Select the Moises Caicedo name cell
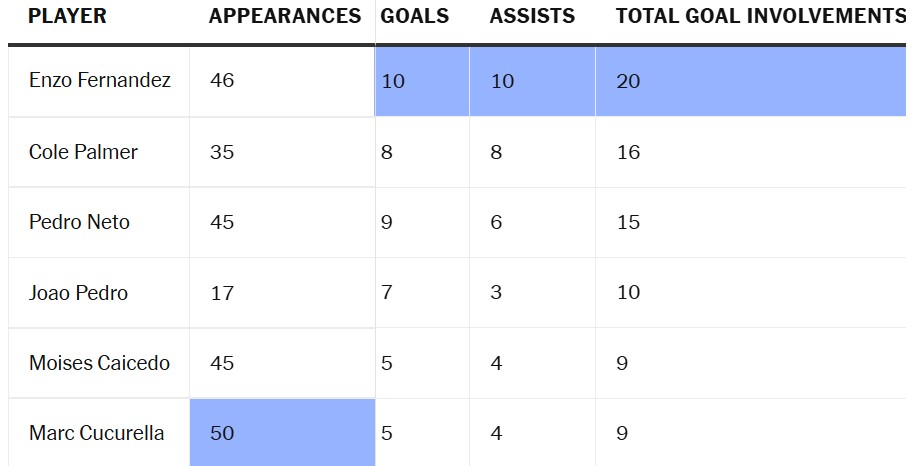Screen dimensions: 914x466 pyautogui.click(x=100, y=363)
